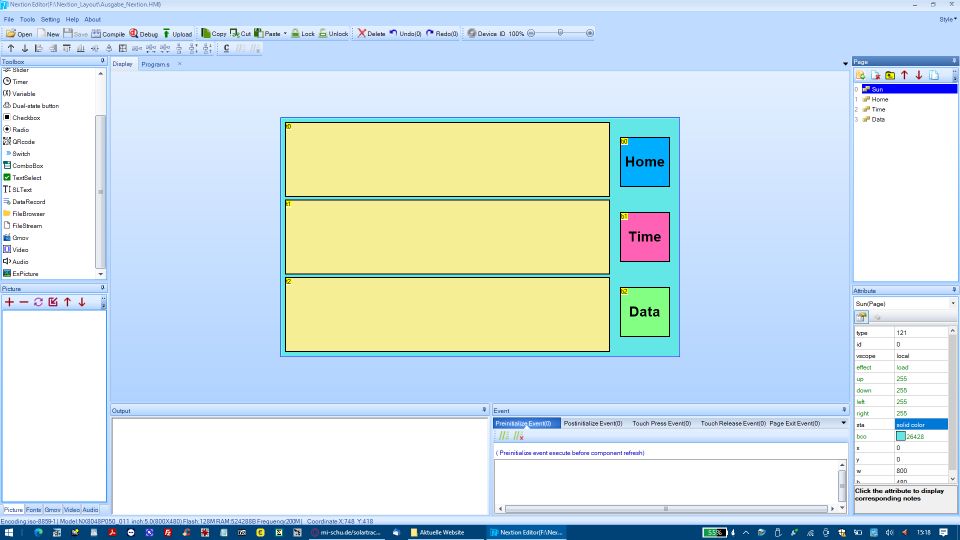Expand the Sun(Page) attribute dropdown
The image size is (960, 540).
click(951, 303)
